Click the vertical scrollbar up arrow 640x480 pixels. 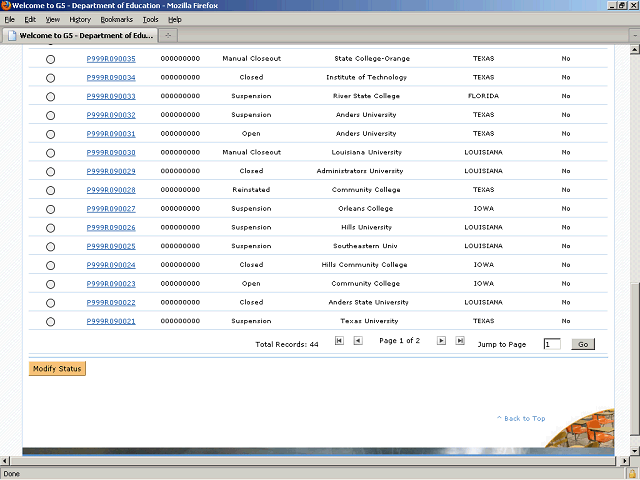point(634,50)
